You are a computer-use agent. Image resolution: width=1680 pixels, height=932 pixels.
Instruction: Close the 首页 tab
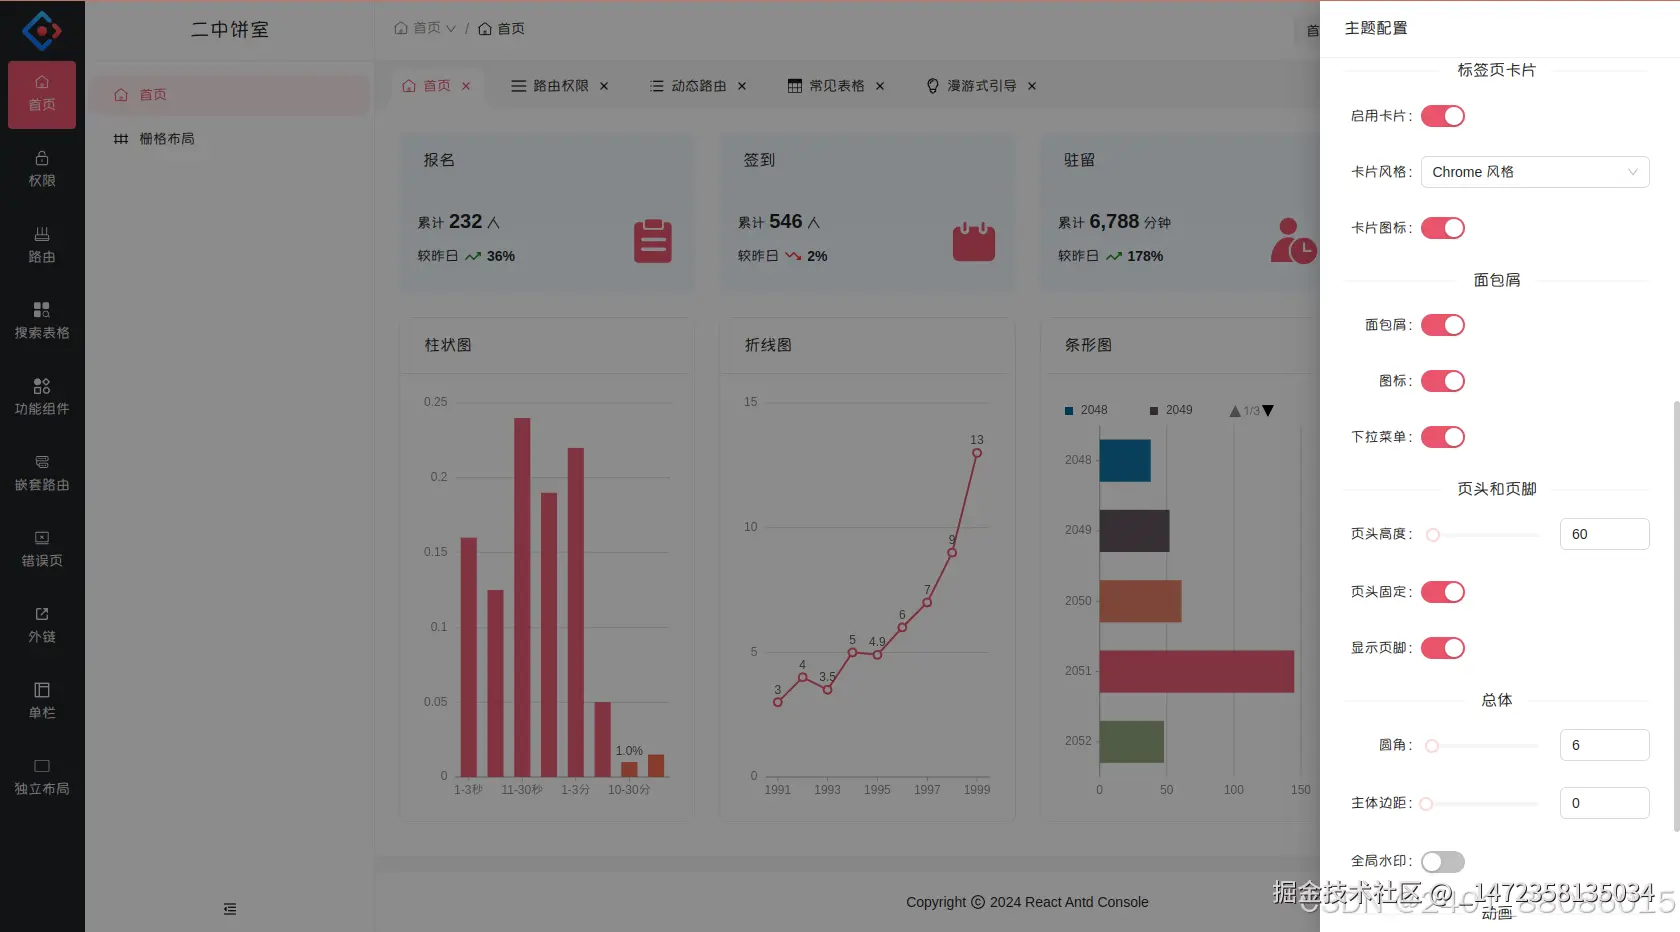click(x=466, y=86)
